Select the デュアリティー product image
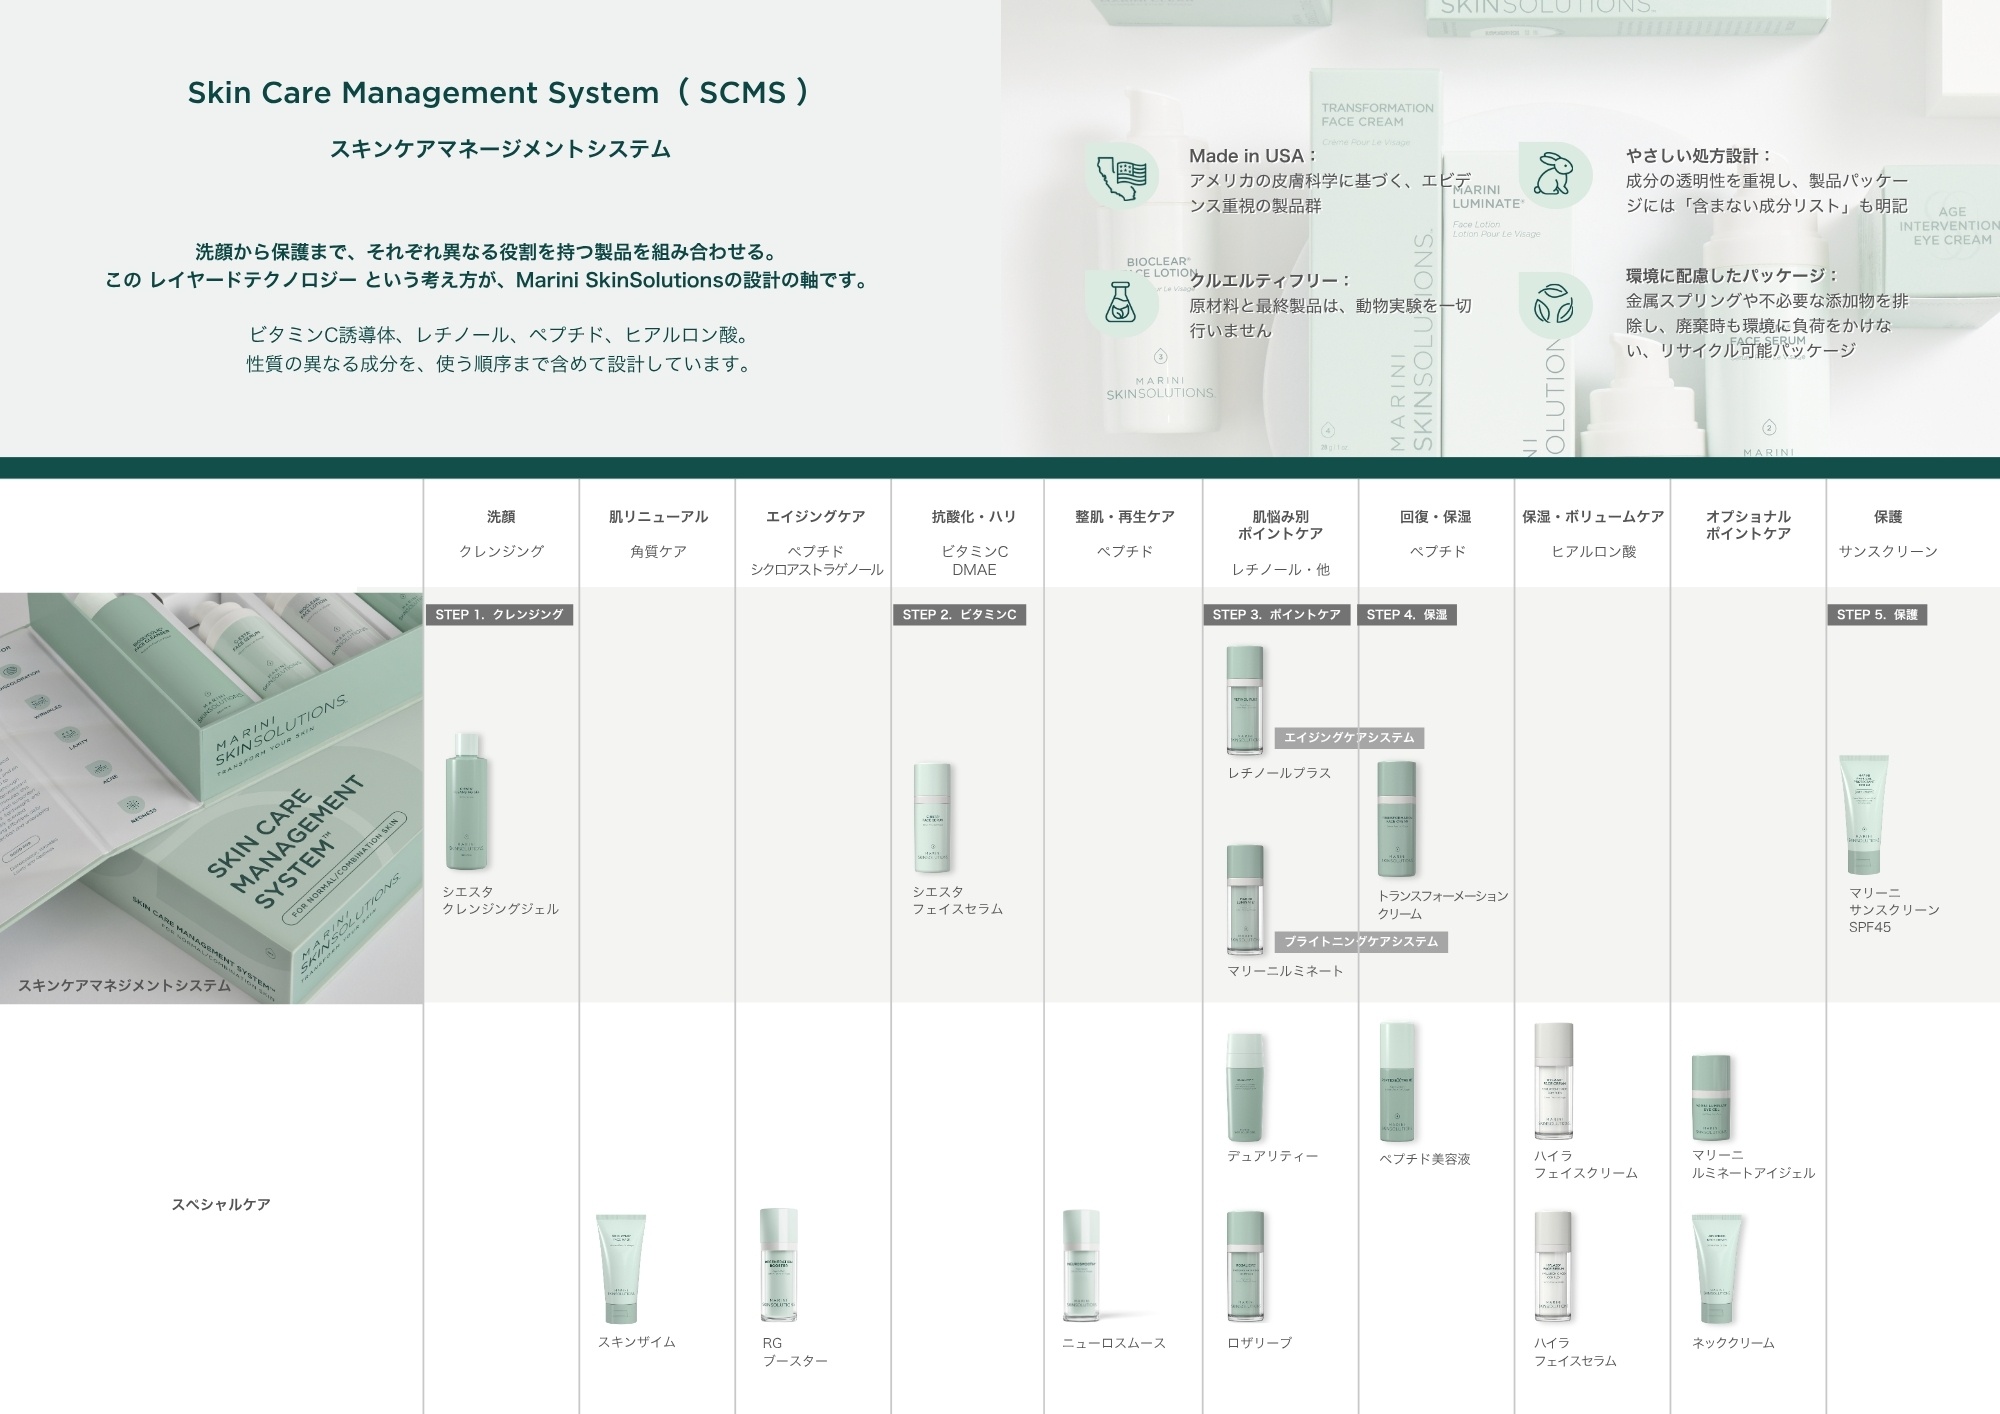Image resolution: width=2000 pixels, height=1414 pixels. click(1245, 1087)
